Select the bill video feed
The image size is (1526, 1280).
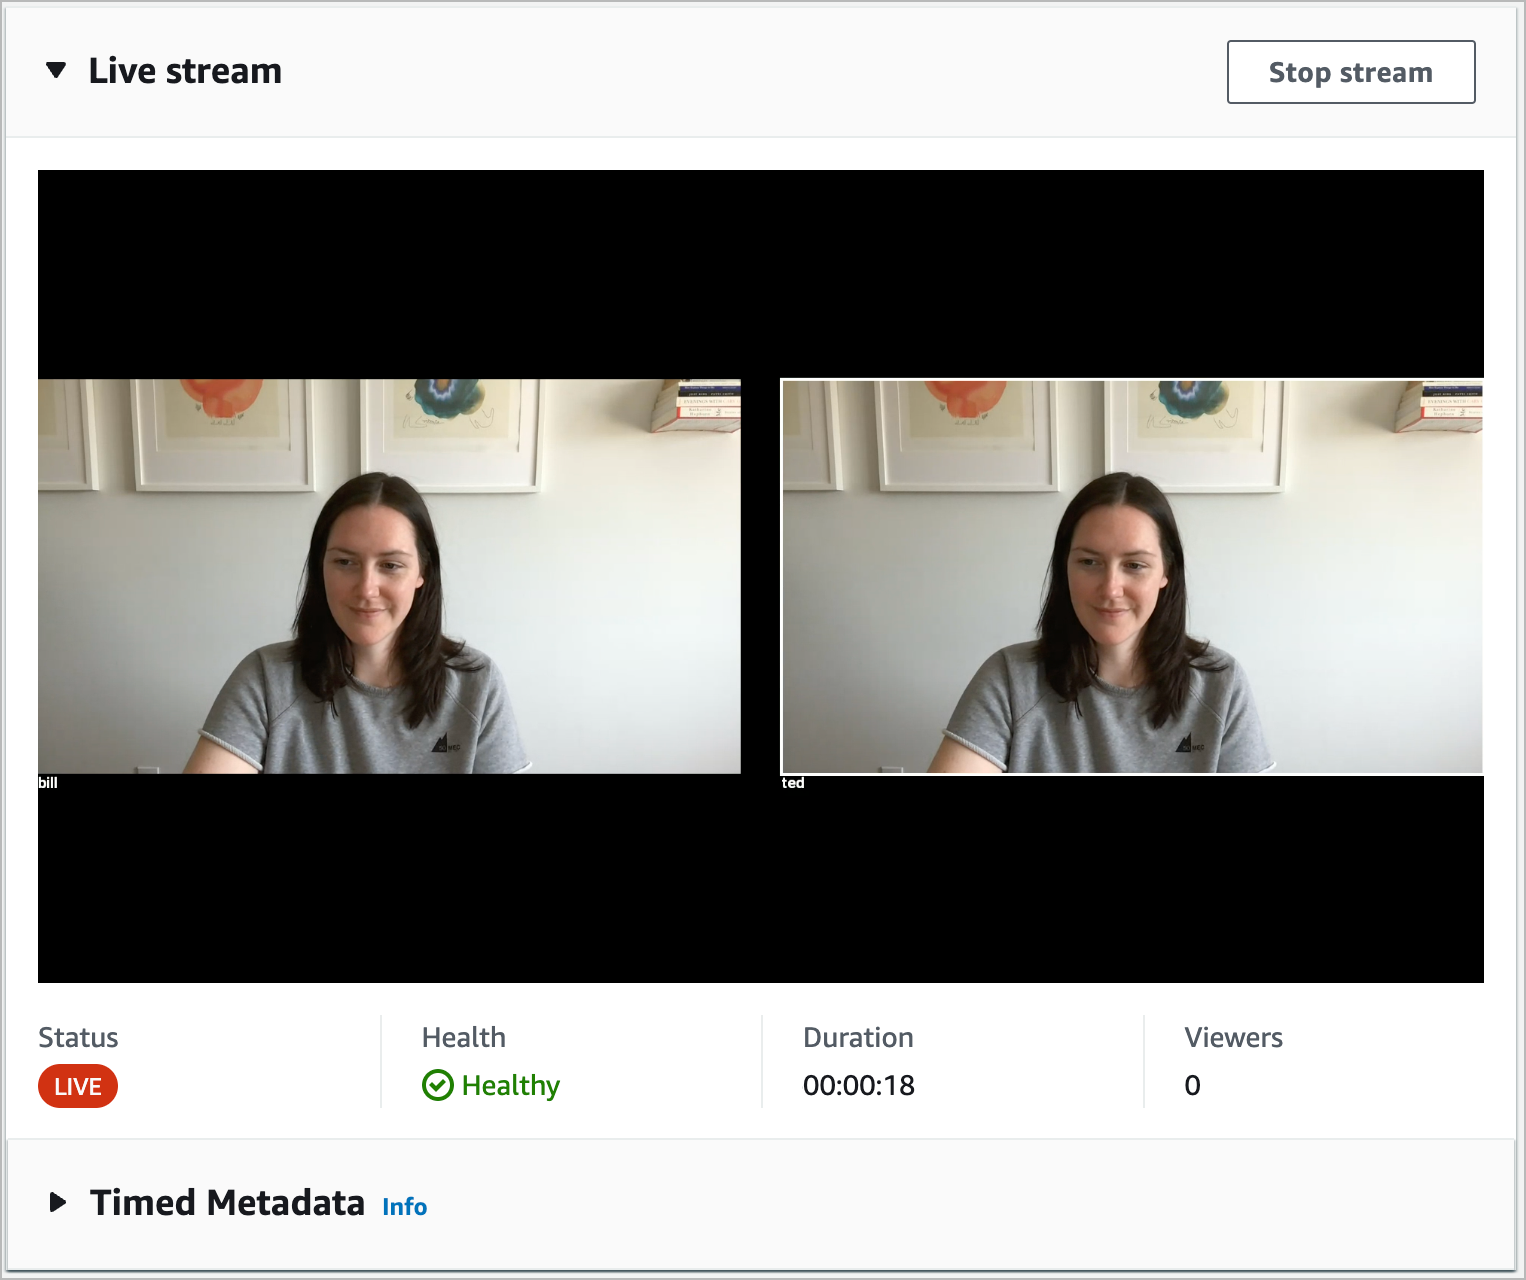click(x=390, y=575)
